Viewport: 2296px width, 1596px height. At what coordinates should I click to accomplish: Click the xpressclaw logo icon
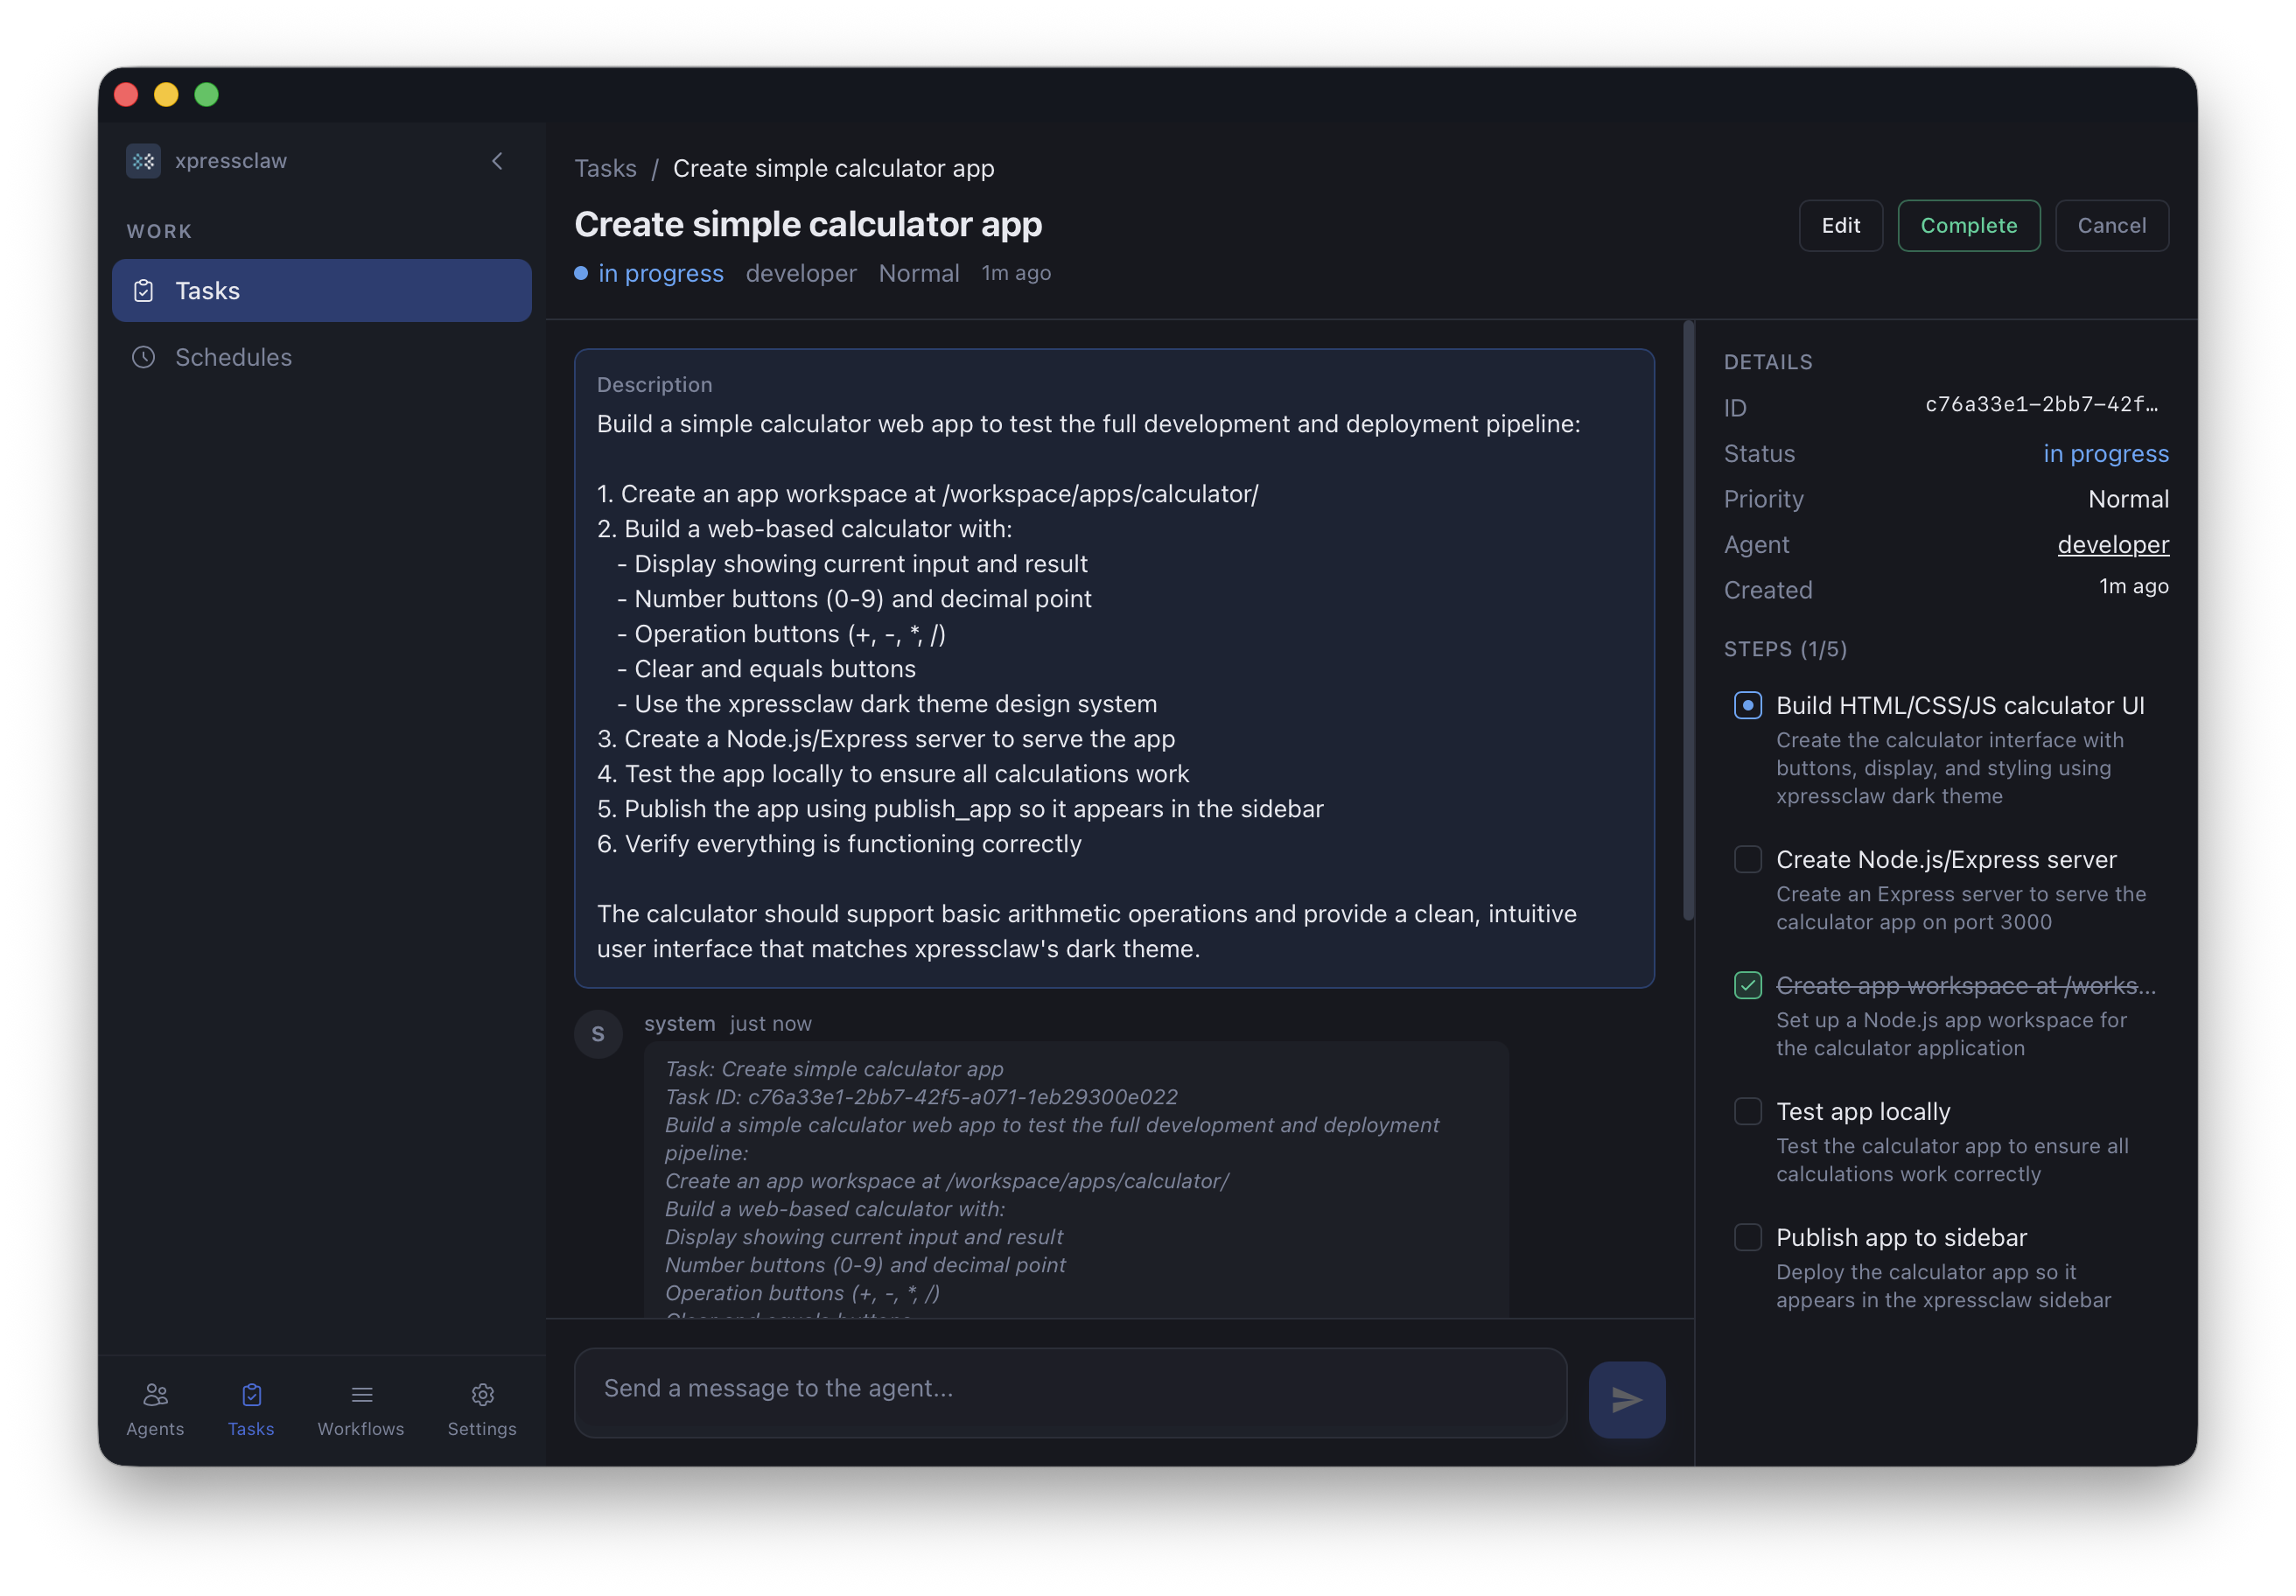pos(143,161)
